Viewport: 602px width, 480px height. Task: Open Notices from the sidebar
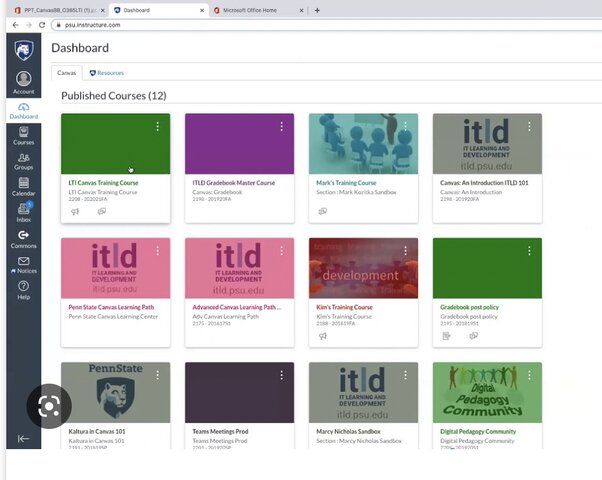[x=23, y=265]
